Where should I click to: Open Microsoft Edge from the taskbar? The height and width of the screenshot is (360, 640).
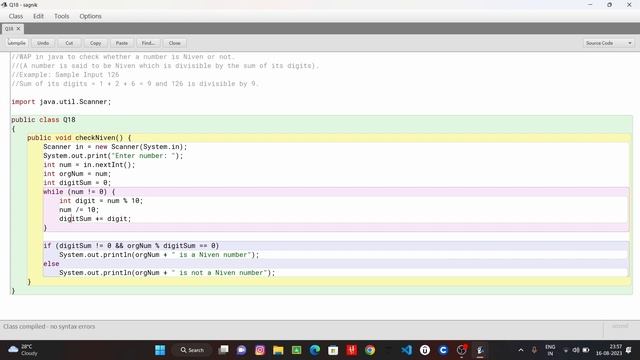[315, 350]
